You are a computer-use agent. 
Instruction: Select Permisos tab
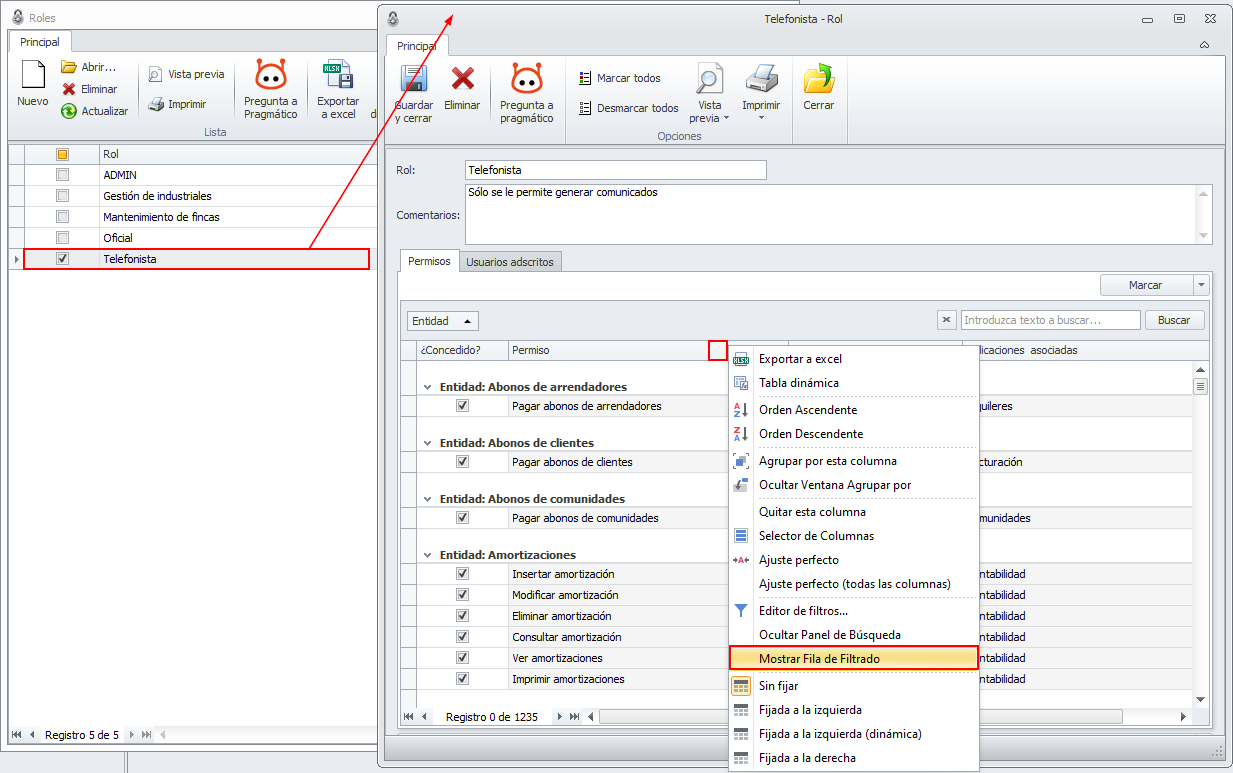pyautogui.click(x=429, y=261)
